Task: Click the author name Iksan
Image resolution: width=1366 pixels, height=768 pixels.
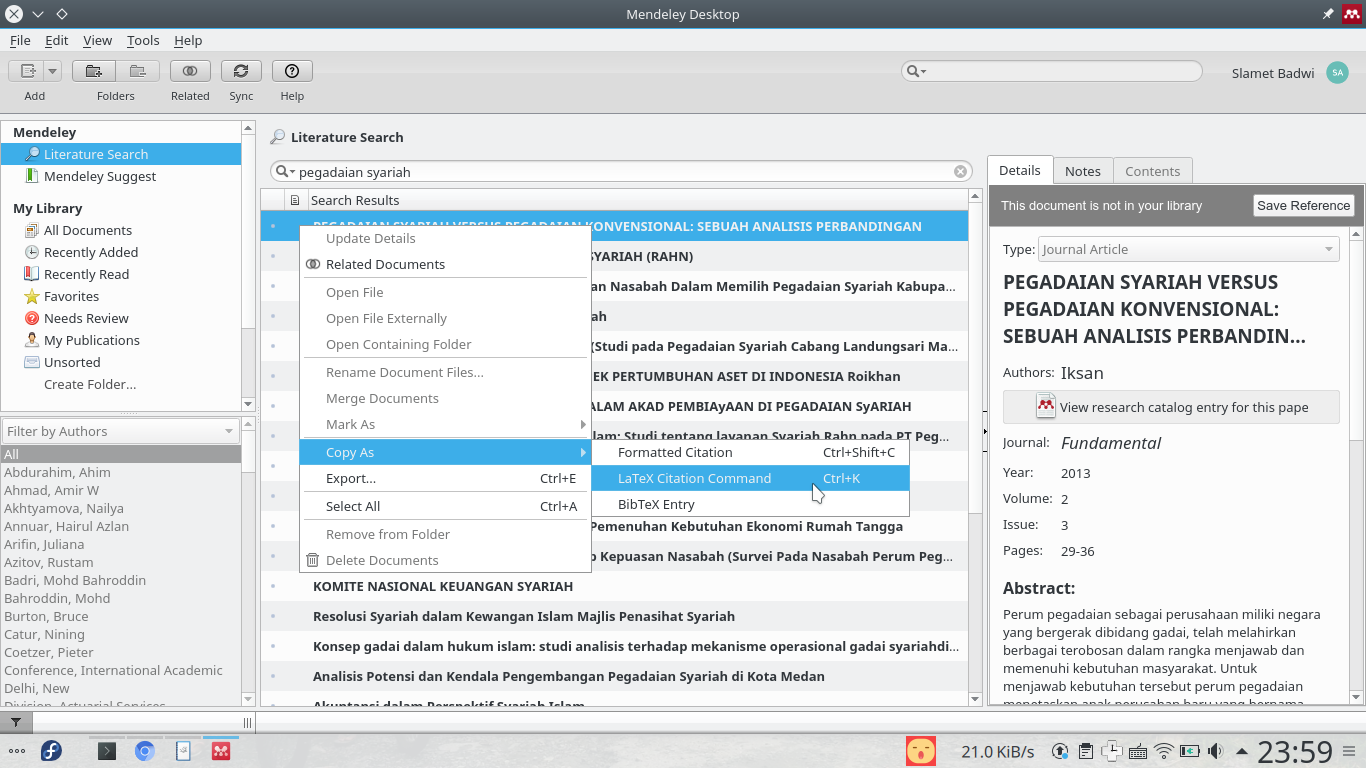Action: click(1082, 373)
